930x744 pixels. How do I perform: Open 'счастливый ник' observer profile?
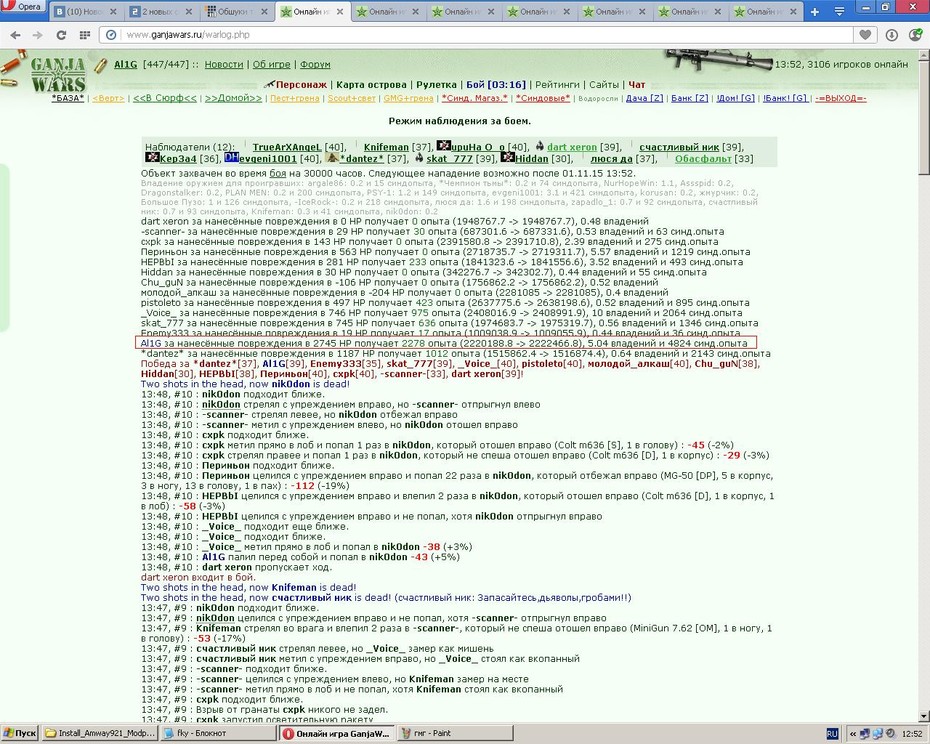(x=679, y=147)
